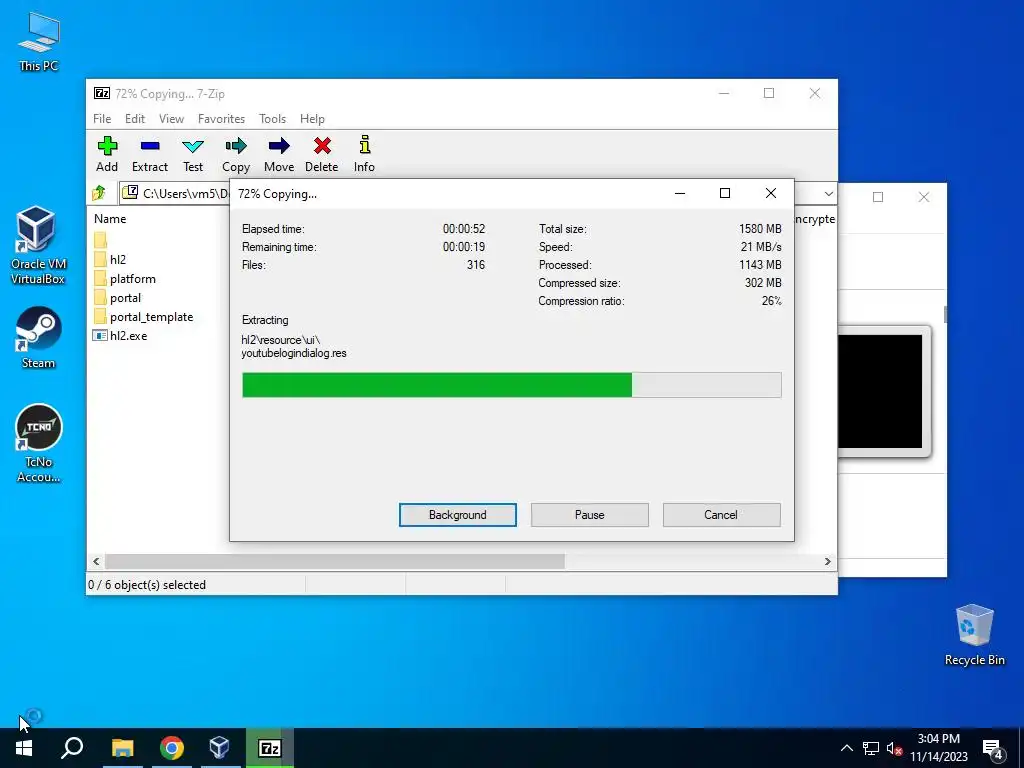This screenshot has height=768, width=1024.
Task: Minimize the 72% Copying dialog
Action: click(680, 193)
